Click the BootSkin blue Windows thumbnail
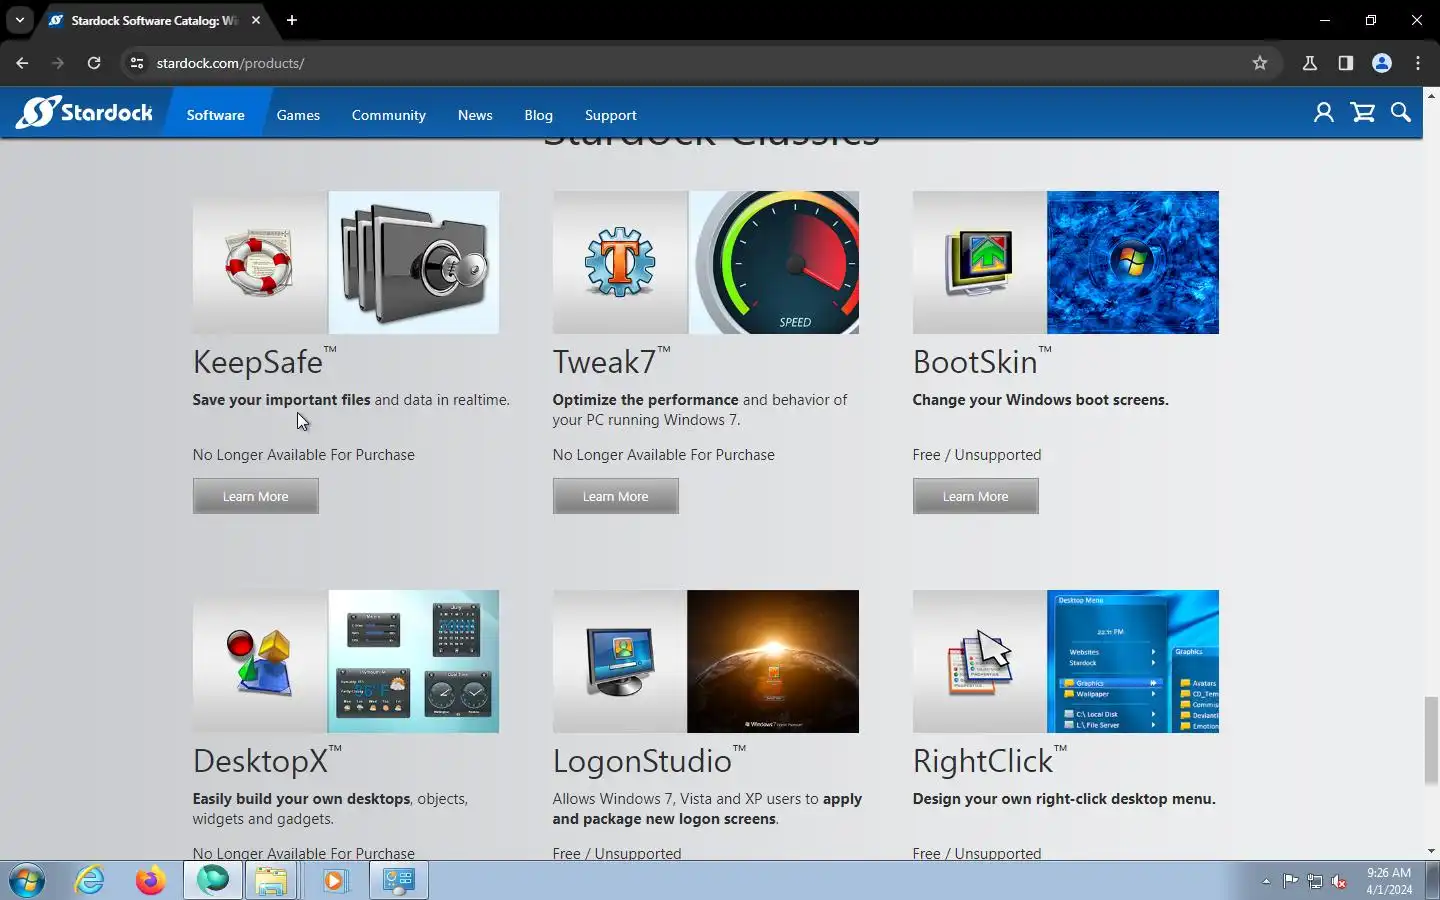This screenshot has width=1440, height=900. click(1133, 262)
